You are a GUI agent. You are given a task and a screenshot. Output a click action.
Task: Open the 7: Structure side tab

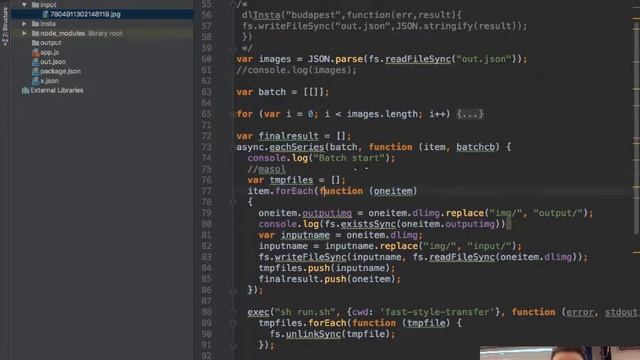(x=5, y=25)
